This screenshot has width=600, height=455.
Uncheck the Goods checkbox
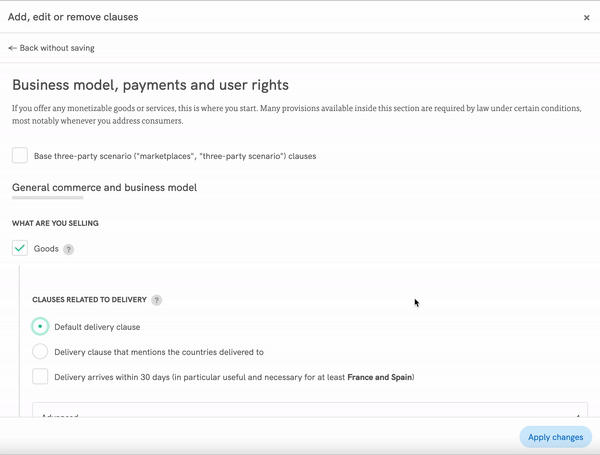click(20, 248)
